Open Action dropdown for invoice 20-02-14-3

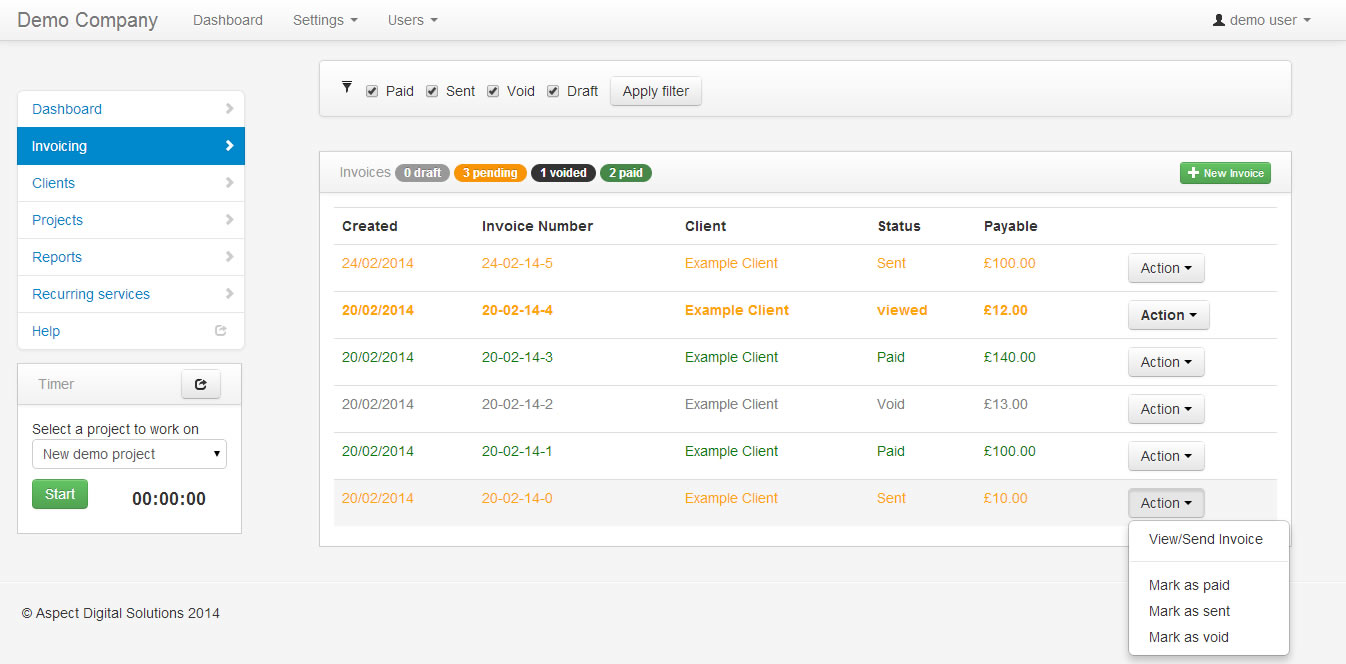[1166, 362]
